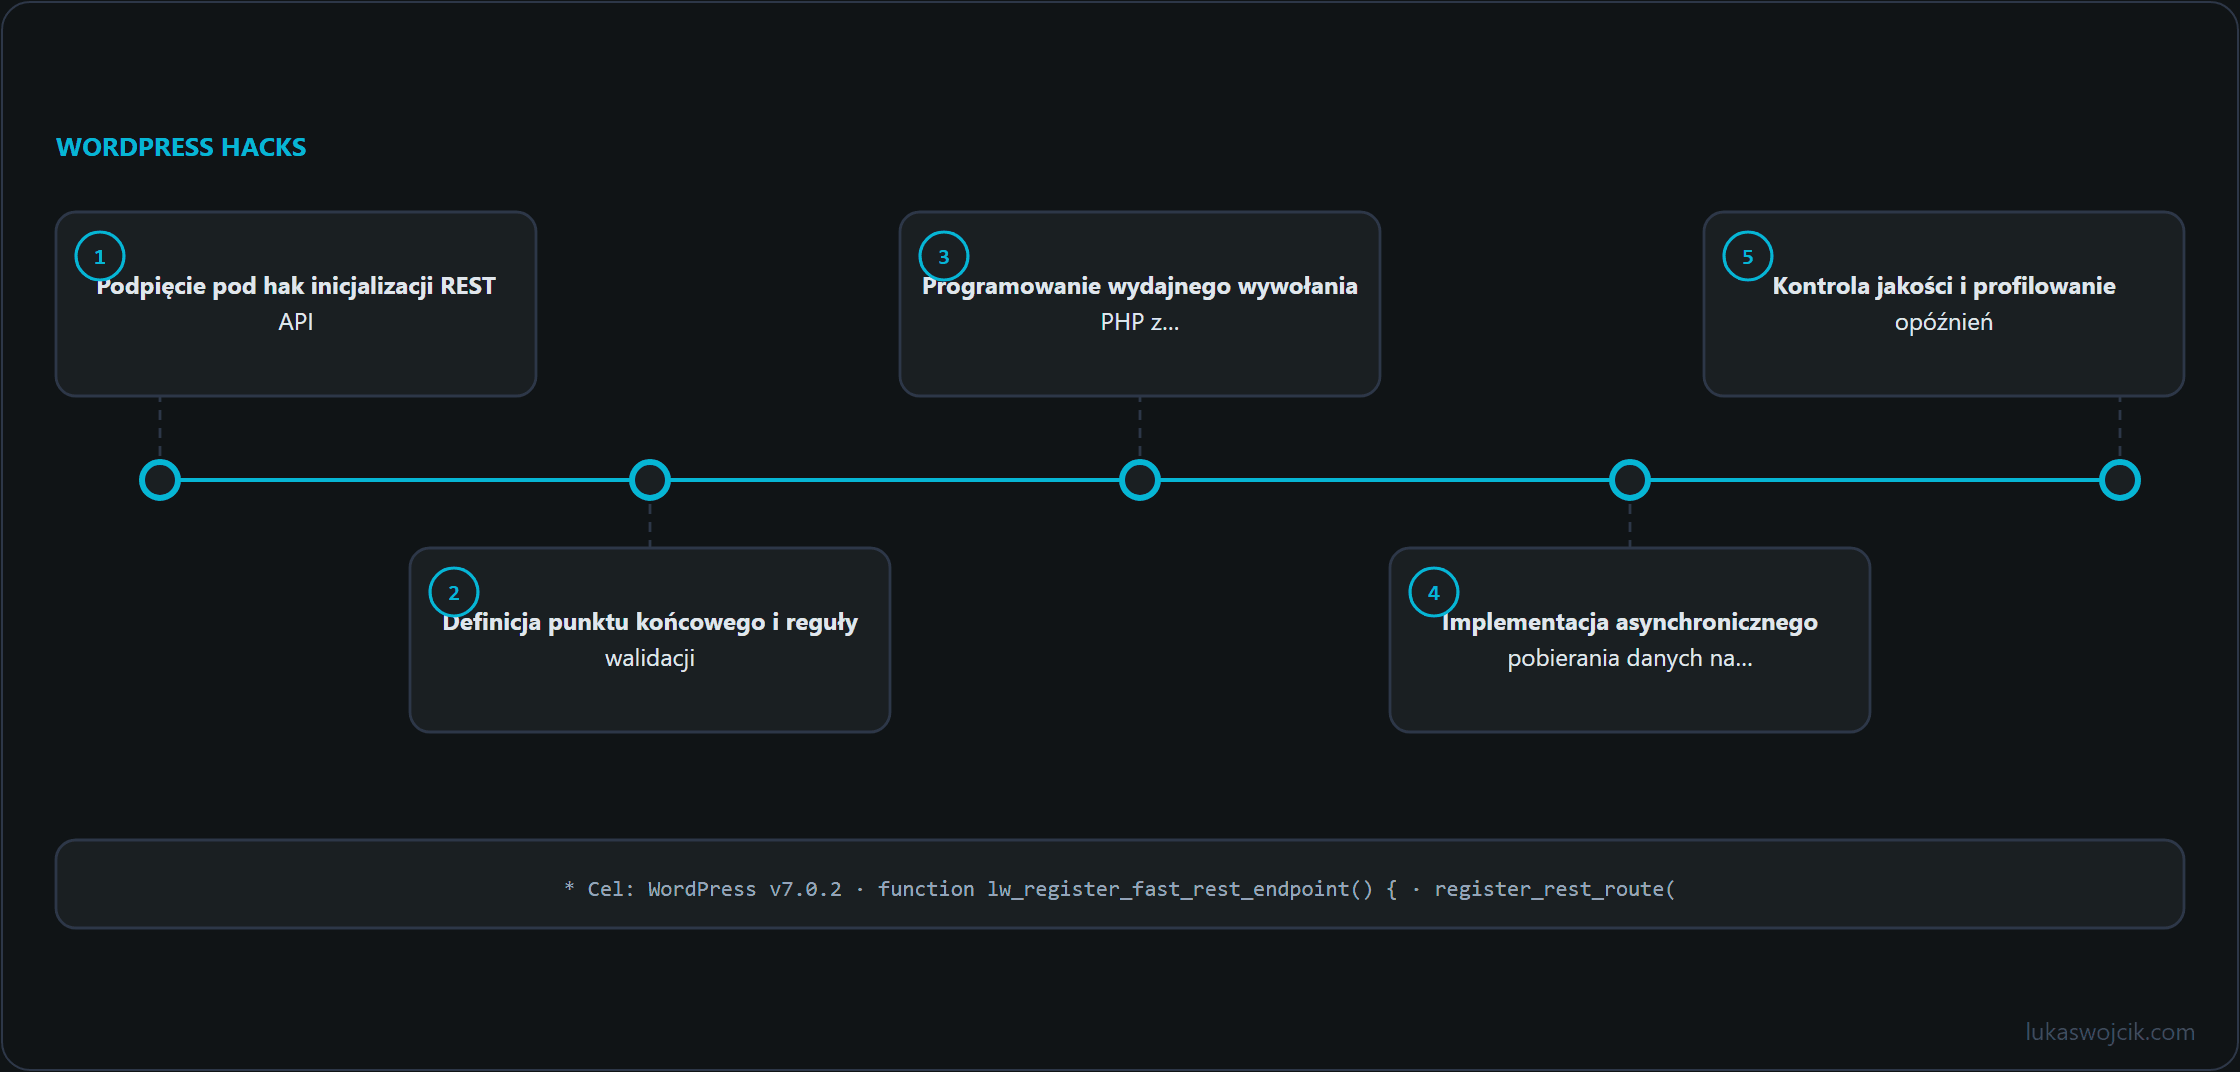Select the timeline node below the 'Programowanie wydajnego' card
Screen dimensions: 2240x1072
[1140, 480]
